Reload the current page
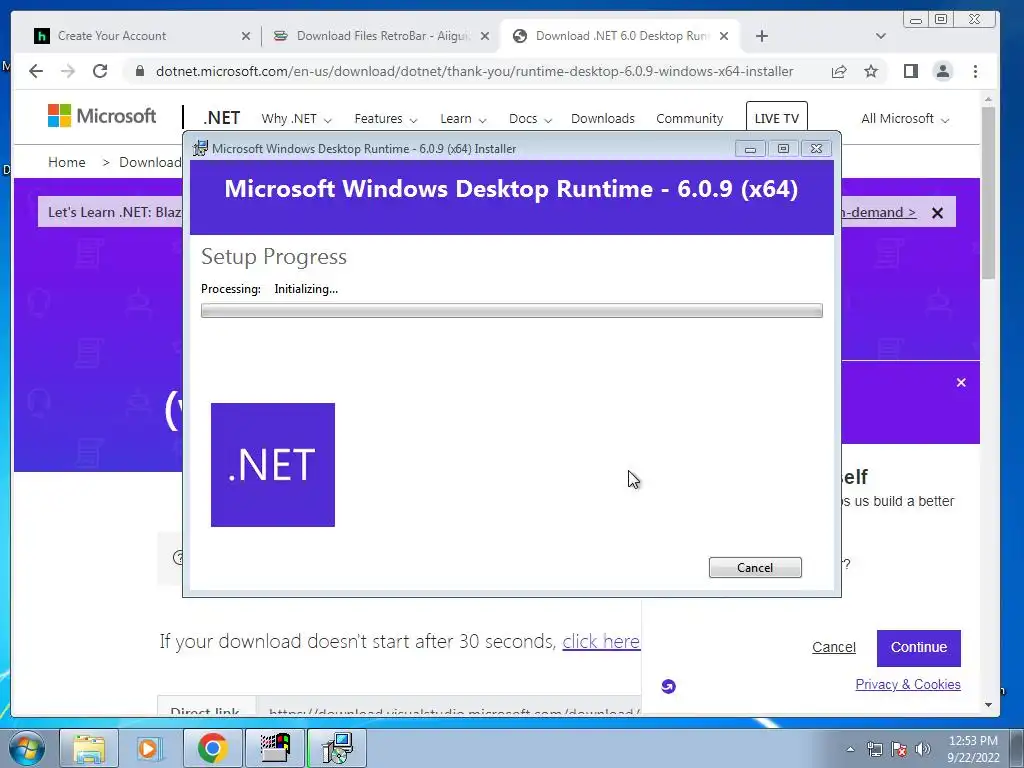This screenshot has width=1024, height=768. [100, 71]
